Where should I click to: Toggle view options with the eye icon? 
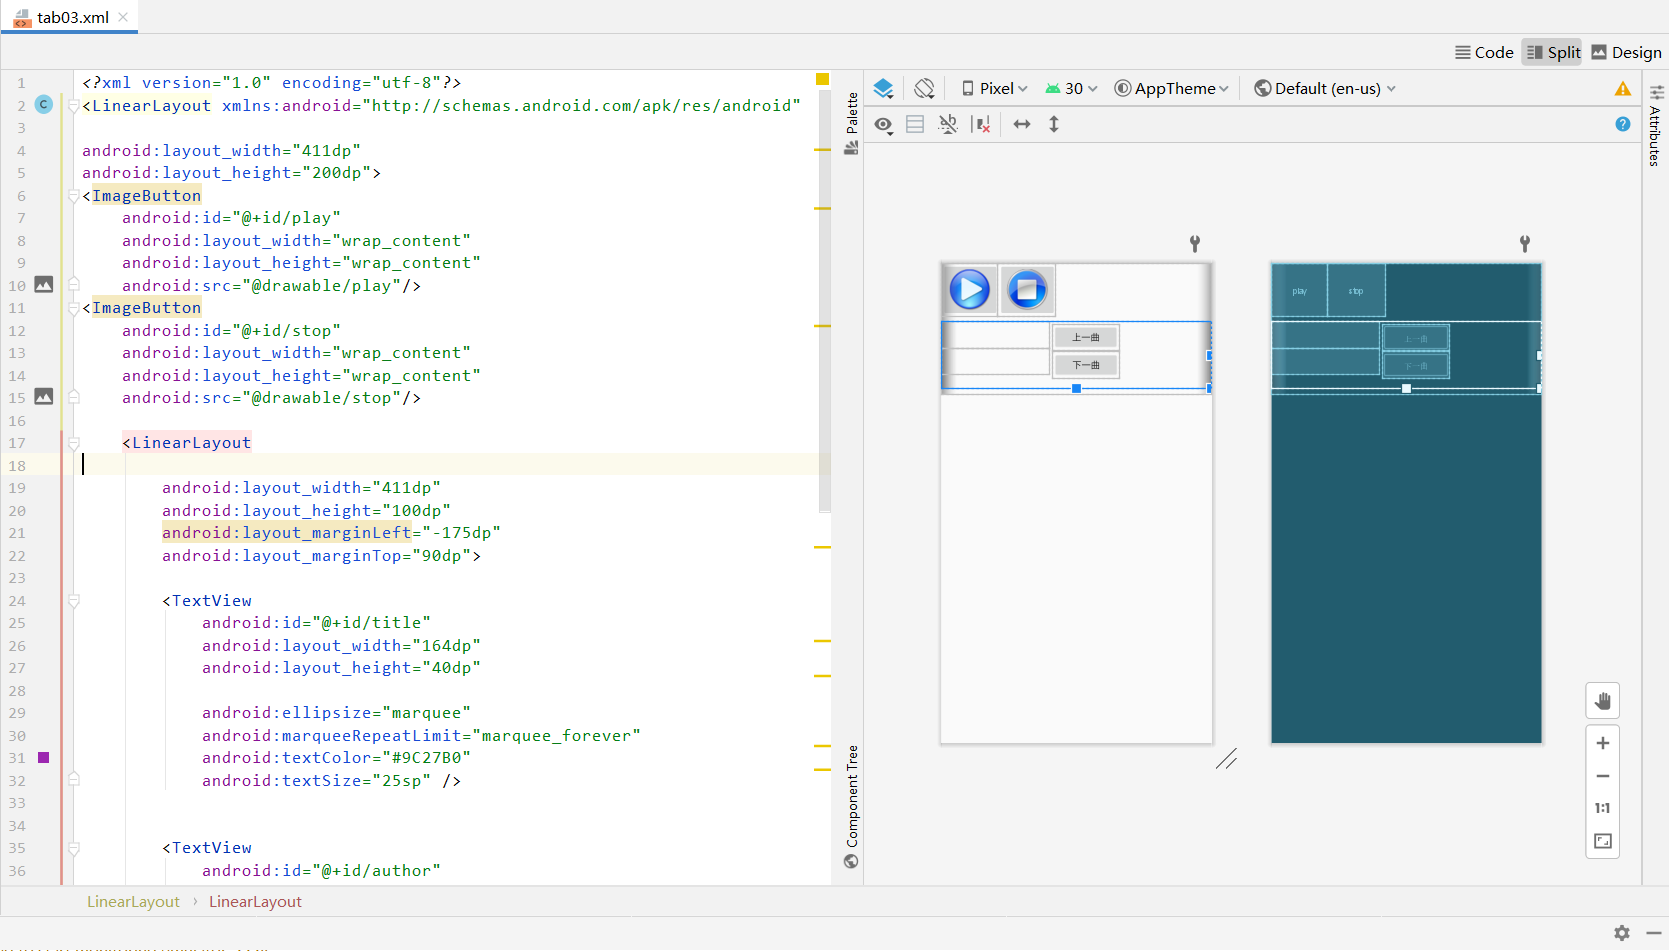coord(884,124)
